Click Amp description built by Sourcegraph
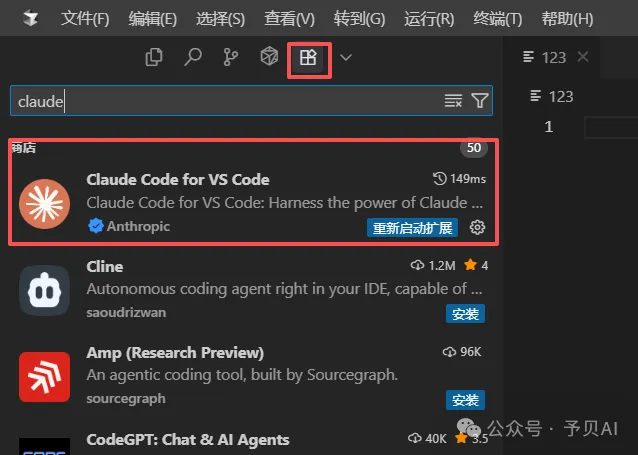The width and height of the screenshot is (638, 455). [242, 375]
